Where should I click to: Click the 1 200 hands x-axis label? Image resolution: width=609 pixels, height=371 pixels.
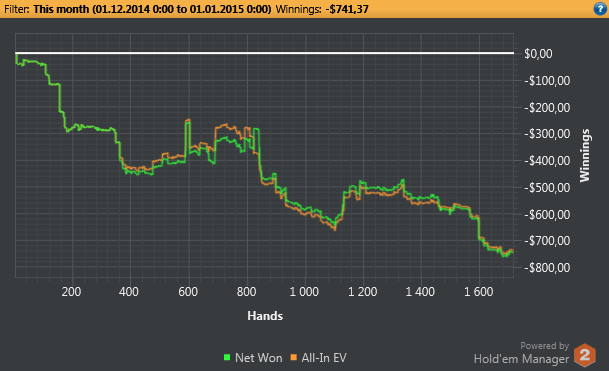coord(362,292)
